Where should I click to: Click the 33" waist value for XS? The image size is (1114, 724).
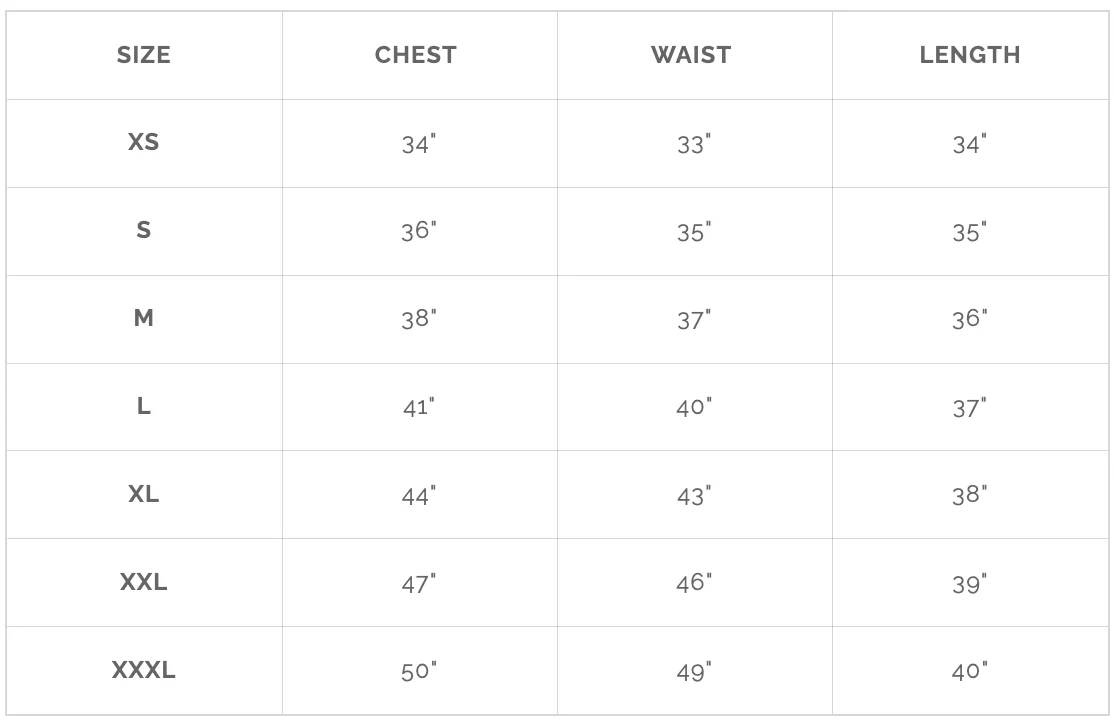click(693, 144)
